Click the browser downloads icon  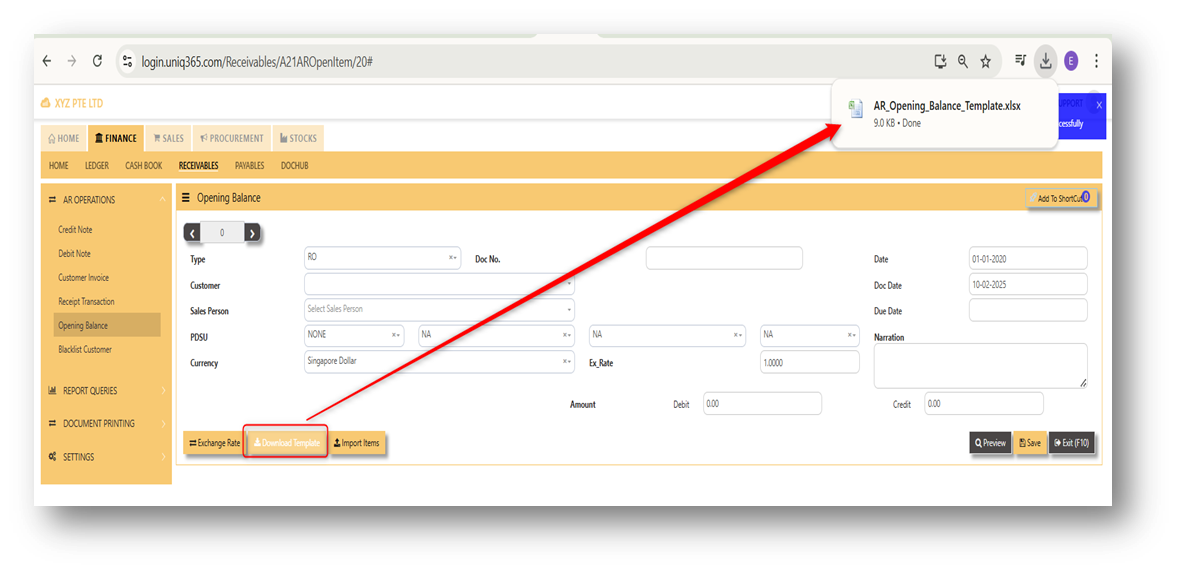(1045, 62)
